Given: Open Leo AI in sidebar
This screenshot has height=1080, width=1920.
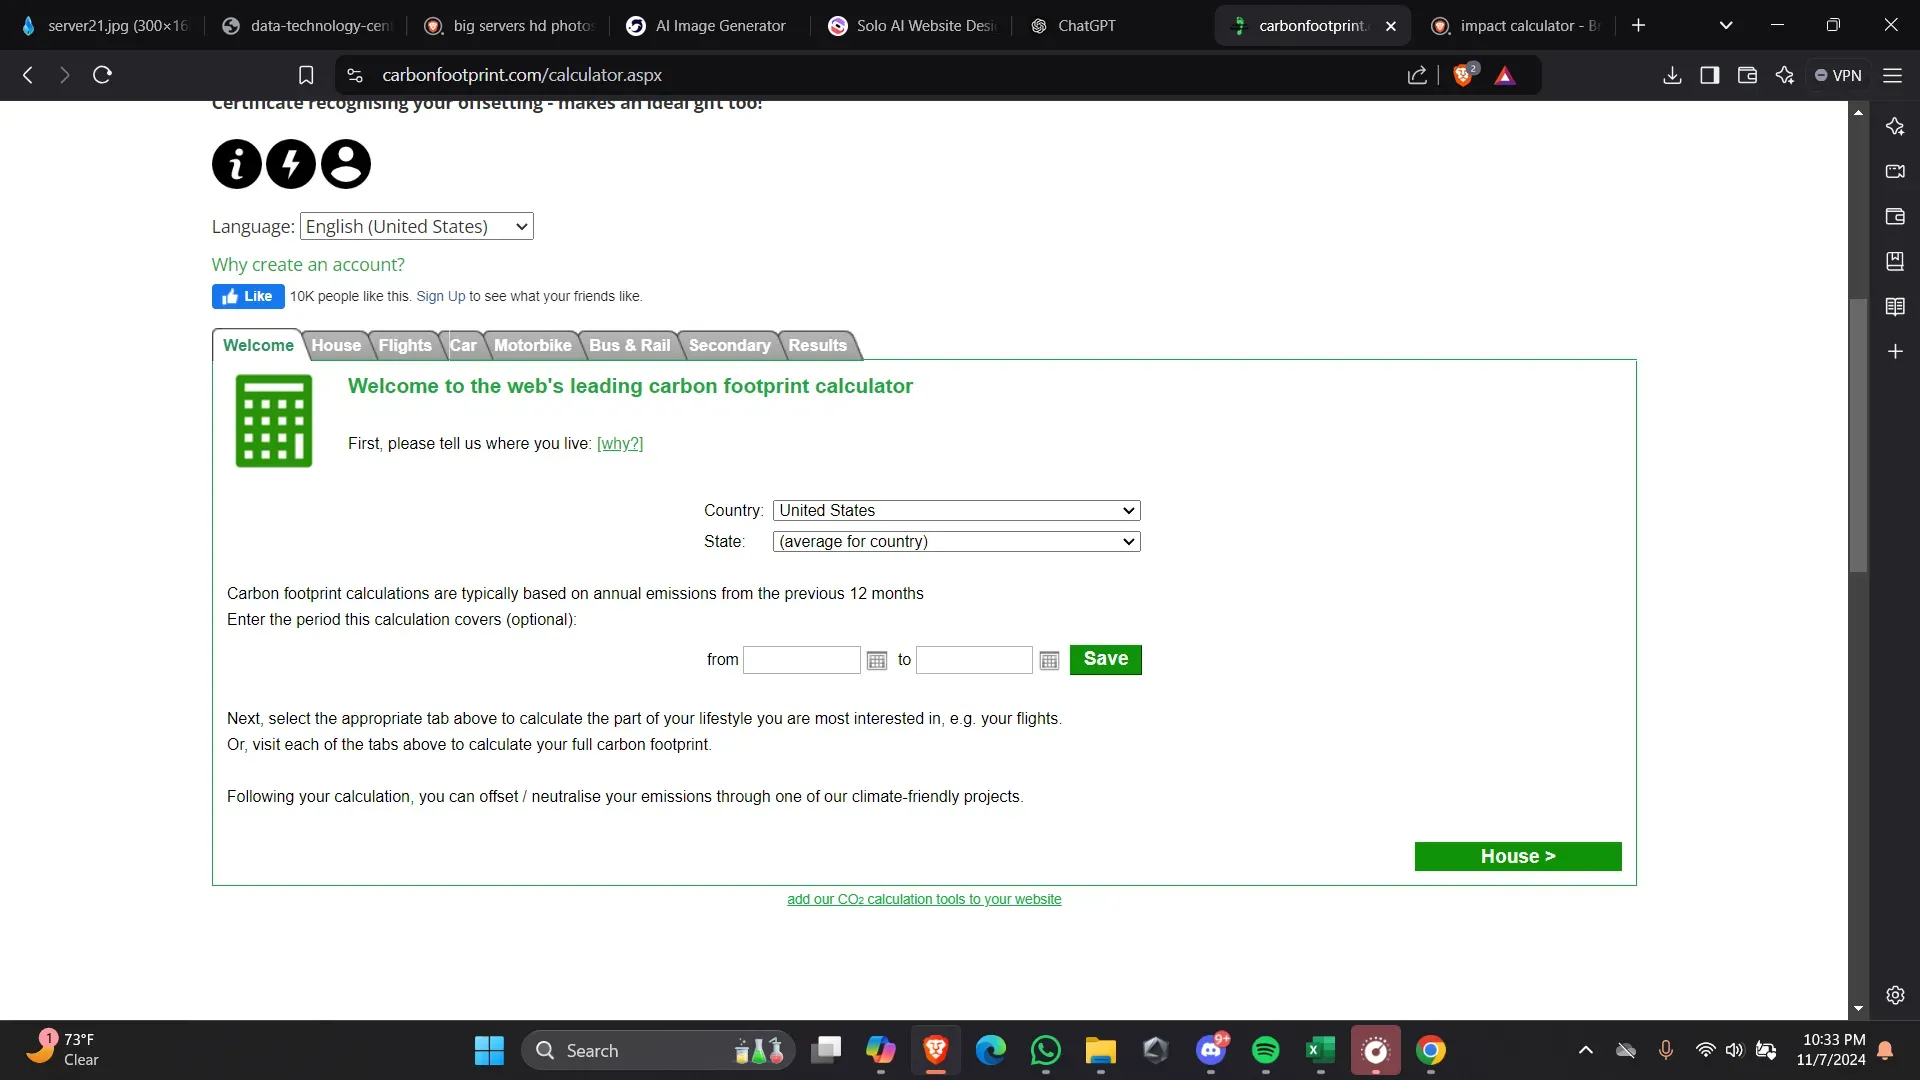Looking at the screenshot, I should click(x=1895, y=126).
